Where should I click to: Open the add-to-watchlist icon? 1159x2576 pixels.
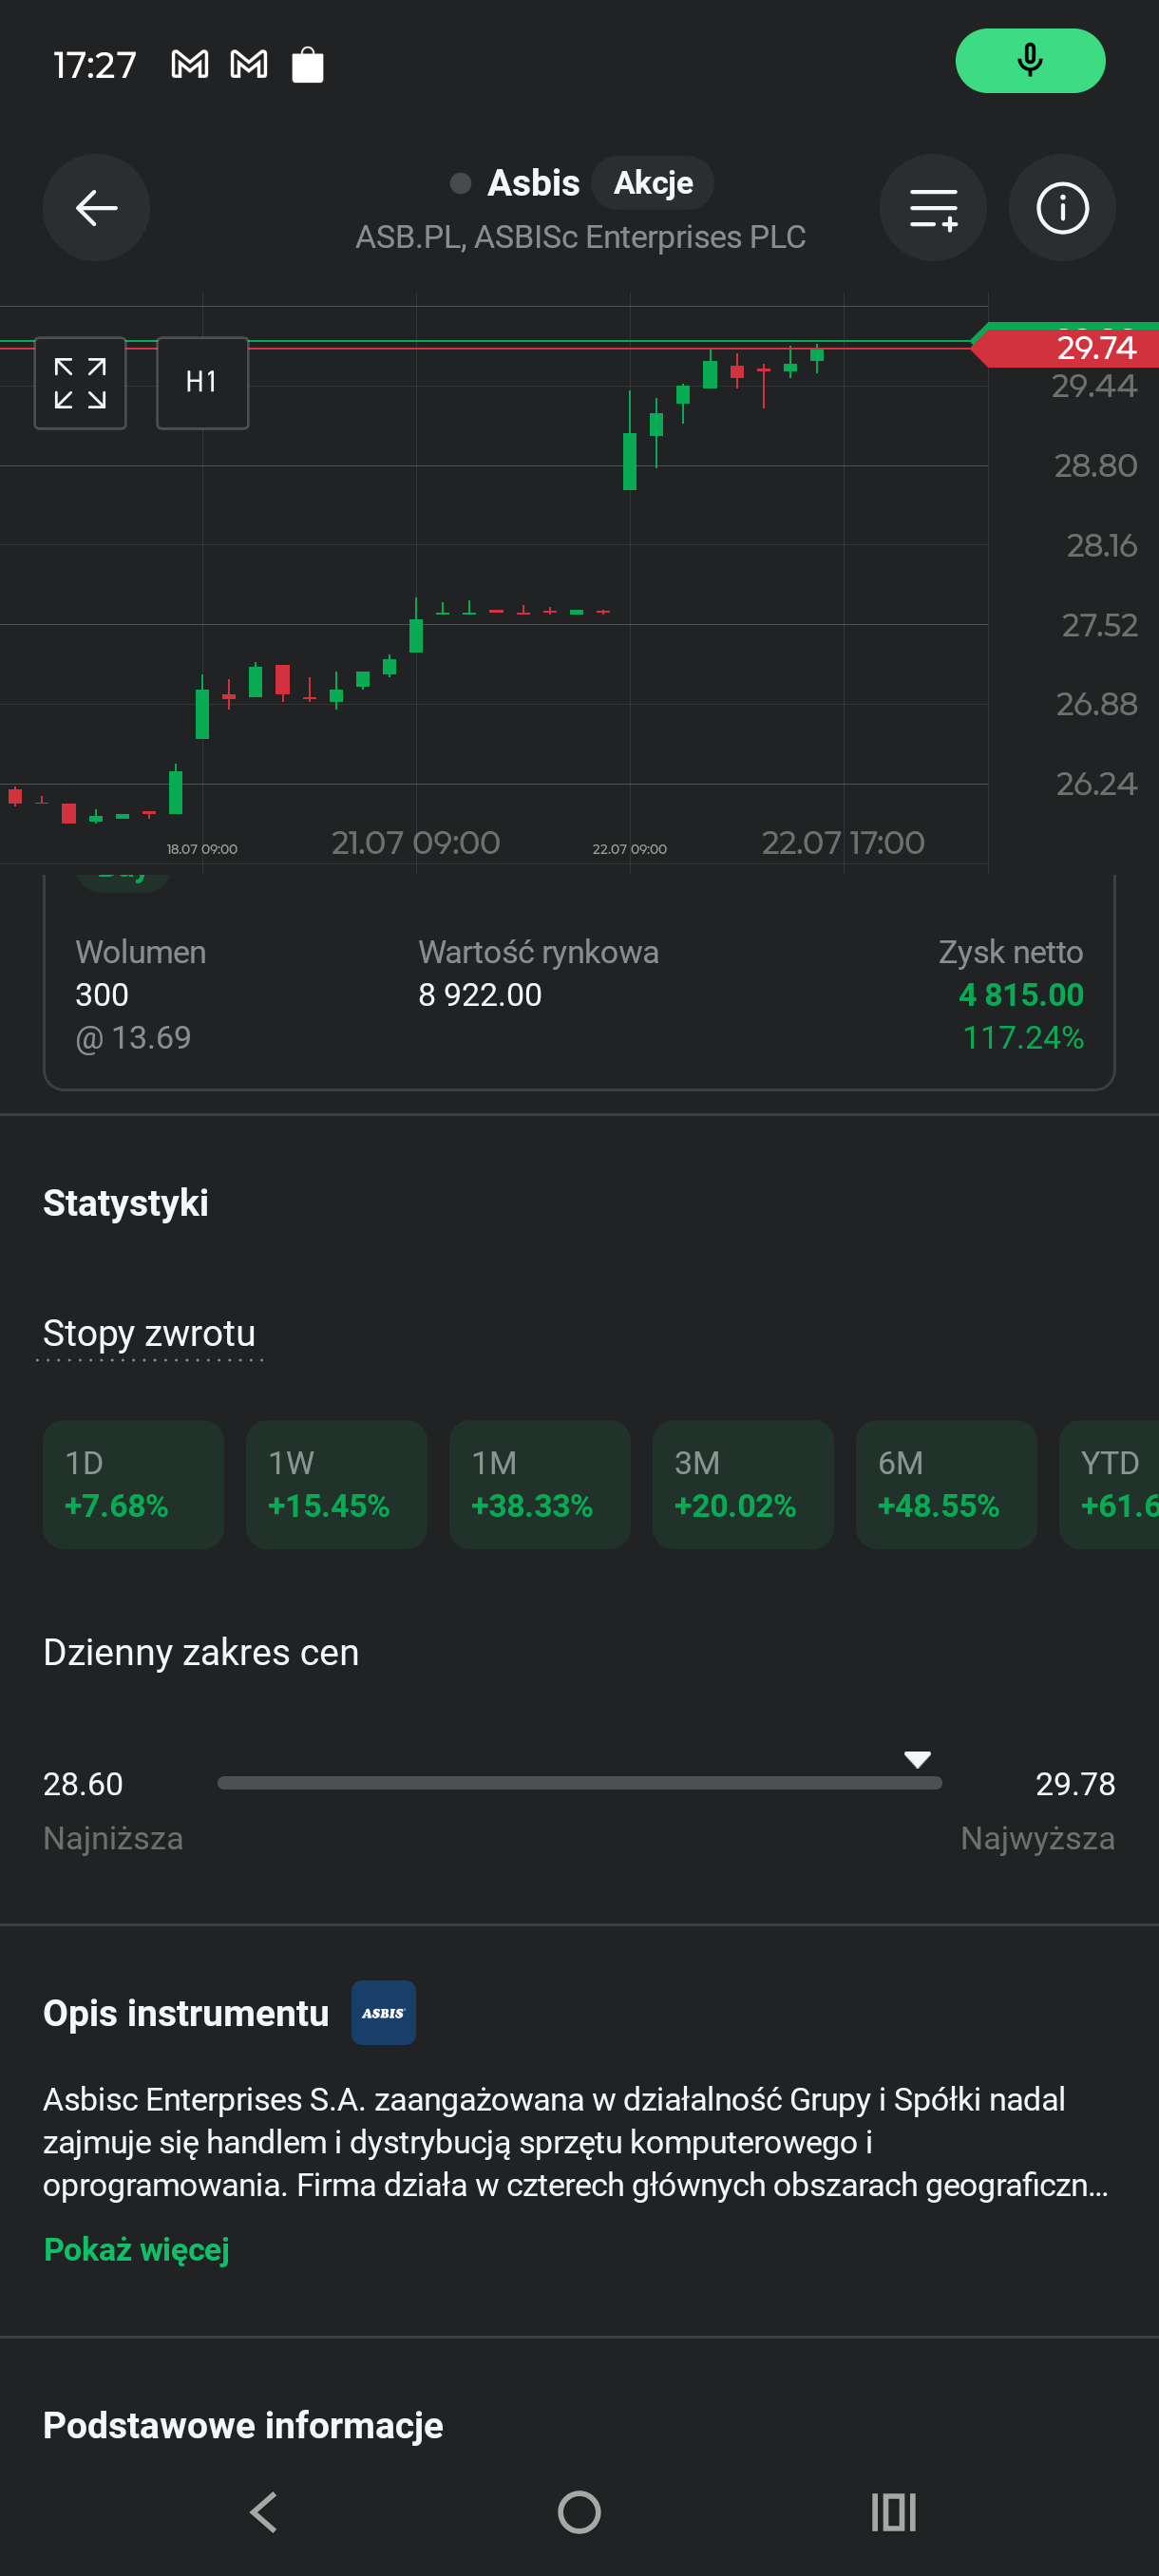[932, 208]
